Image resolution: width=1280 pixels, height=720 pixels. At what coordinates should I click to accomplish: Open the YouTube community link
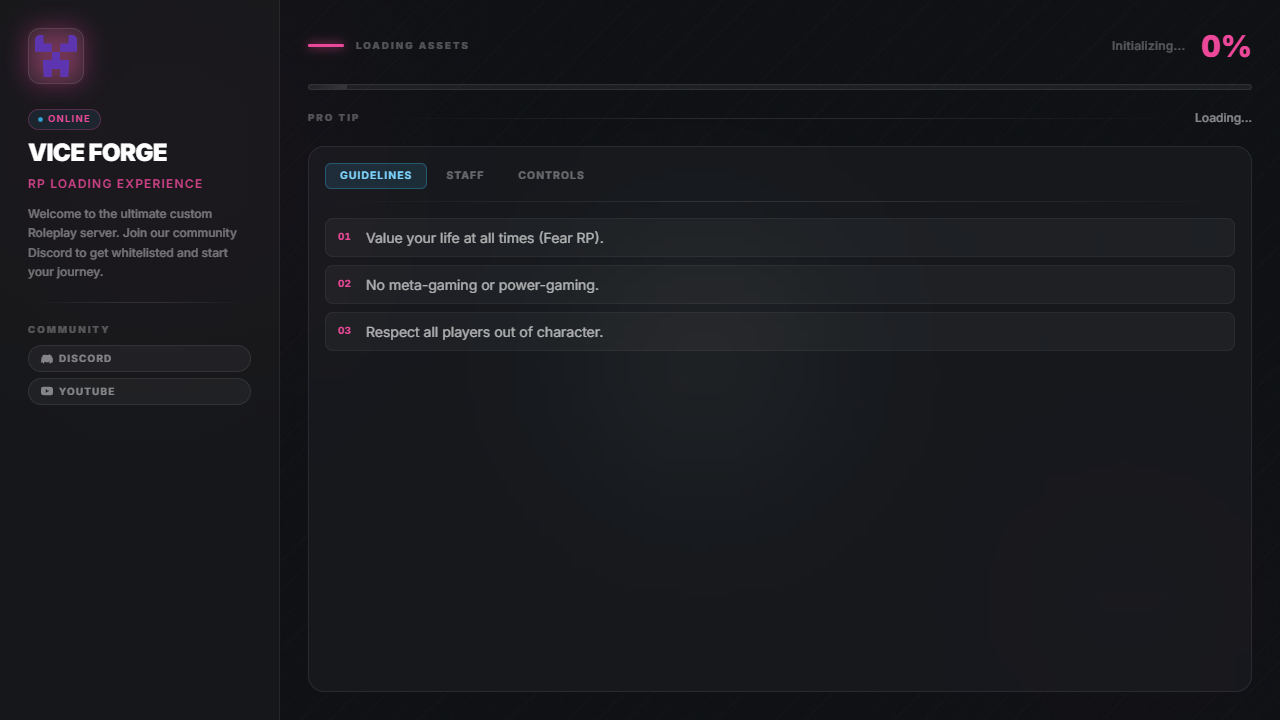click(x=139, y=391)
